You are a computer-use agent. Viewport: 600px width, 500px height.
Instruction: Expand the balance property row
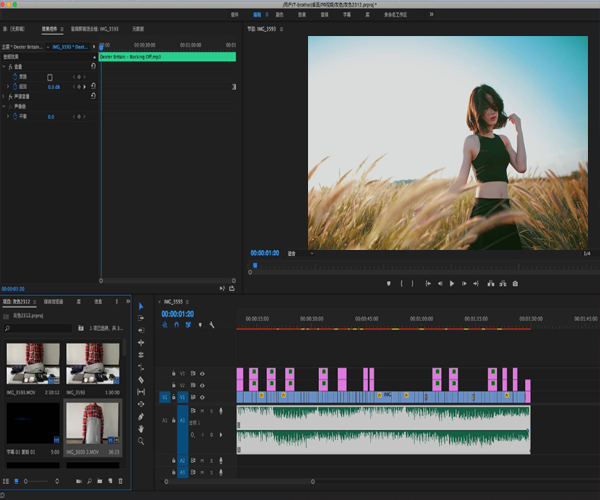coord(8,116)
